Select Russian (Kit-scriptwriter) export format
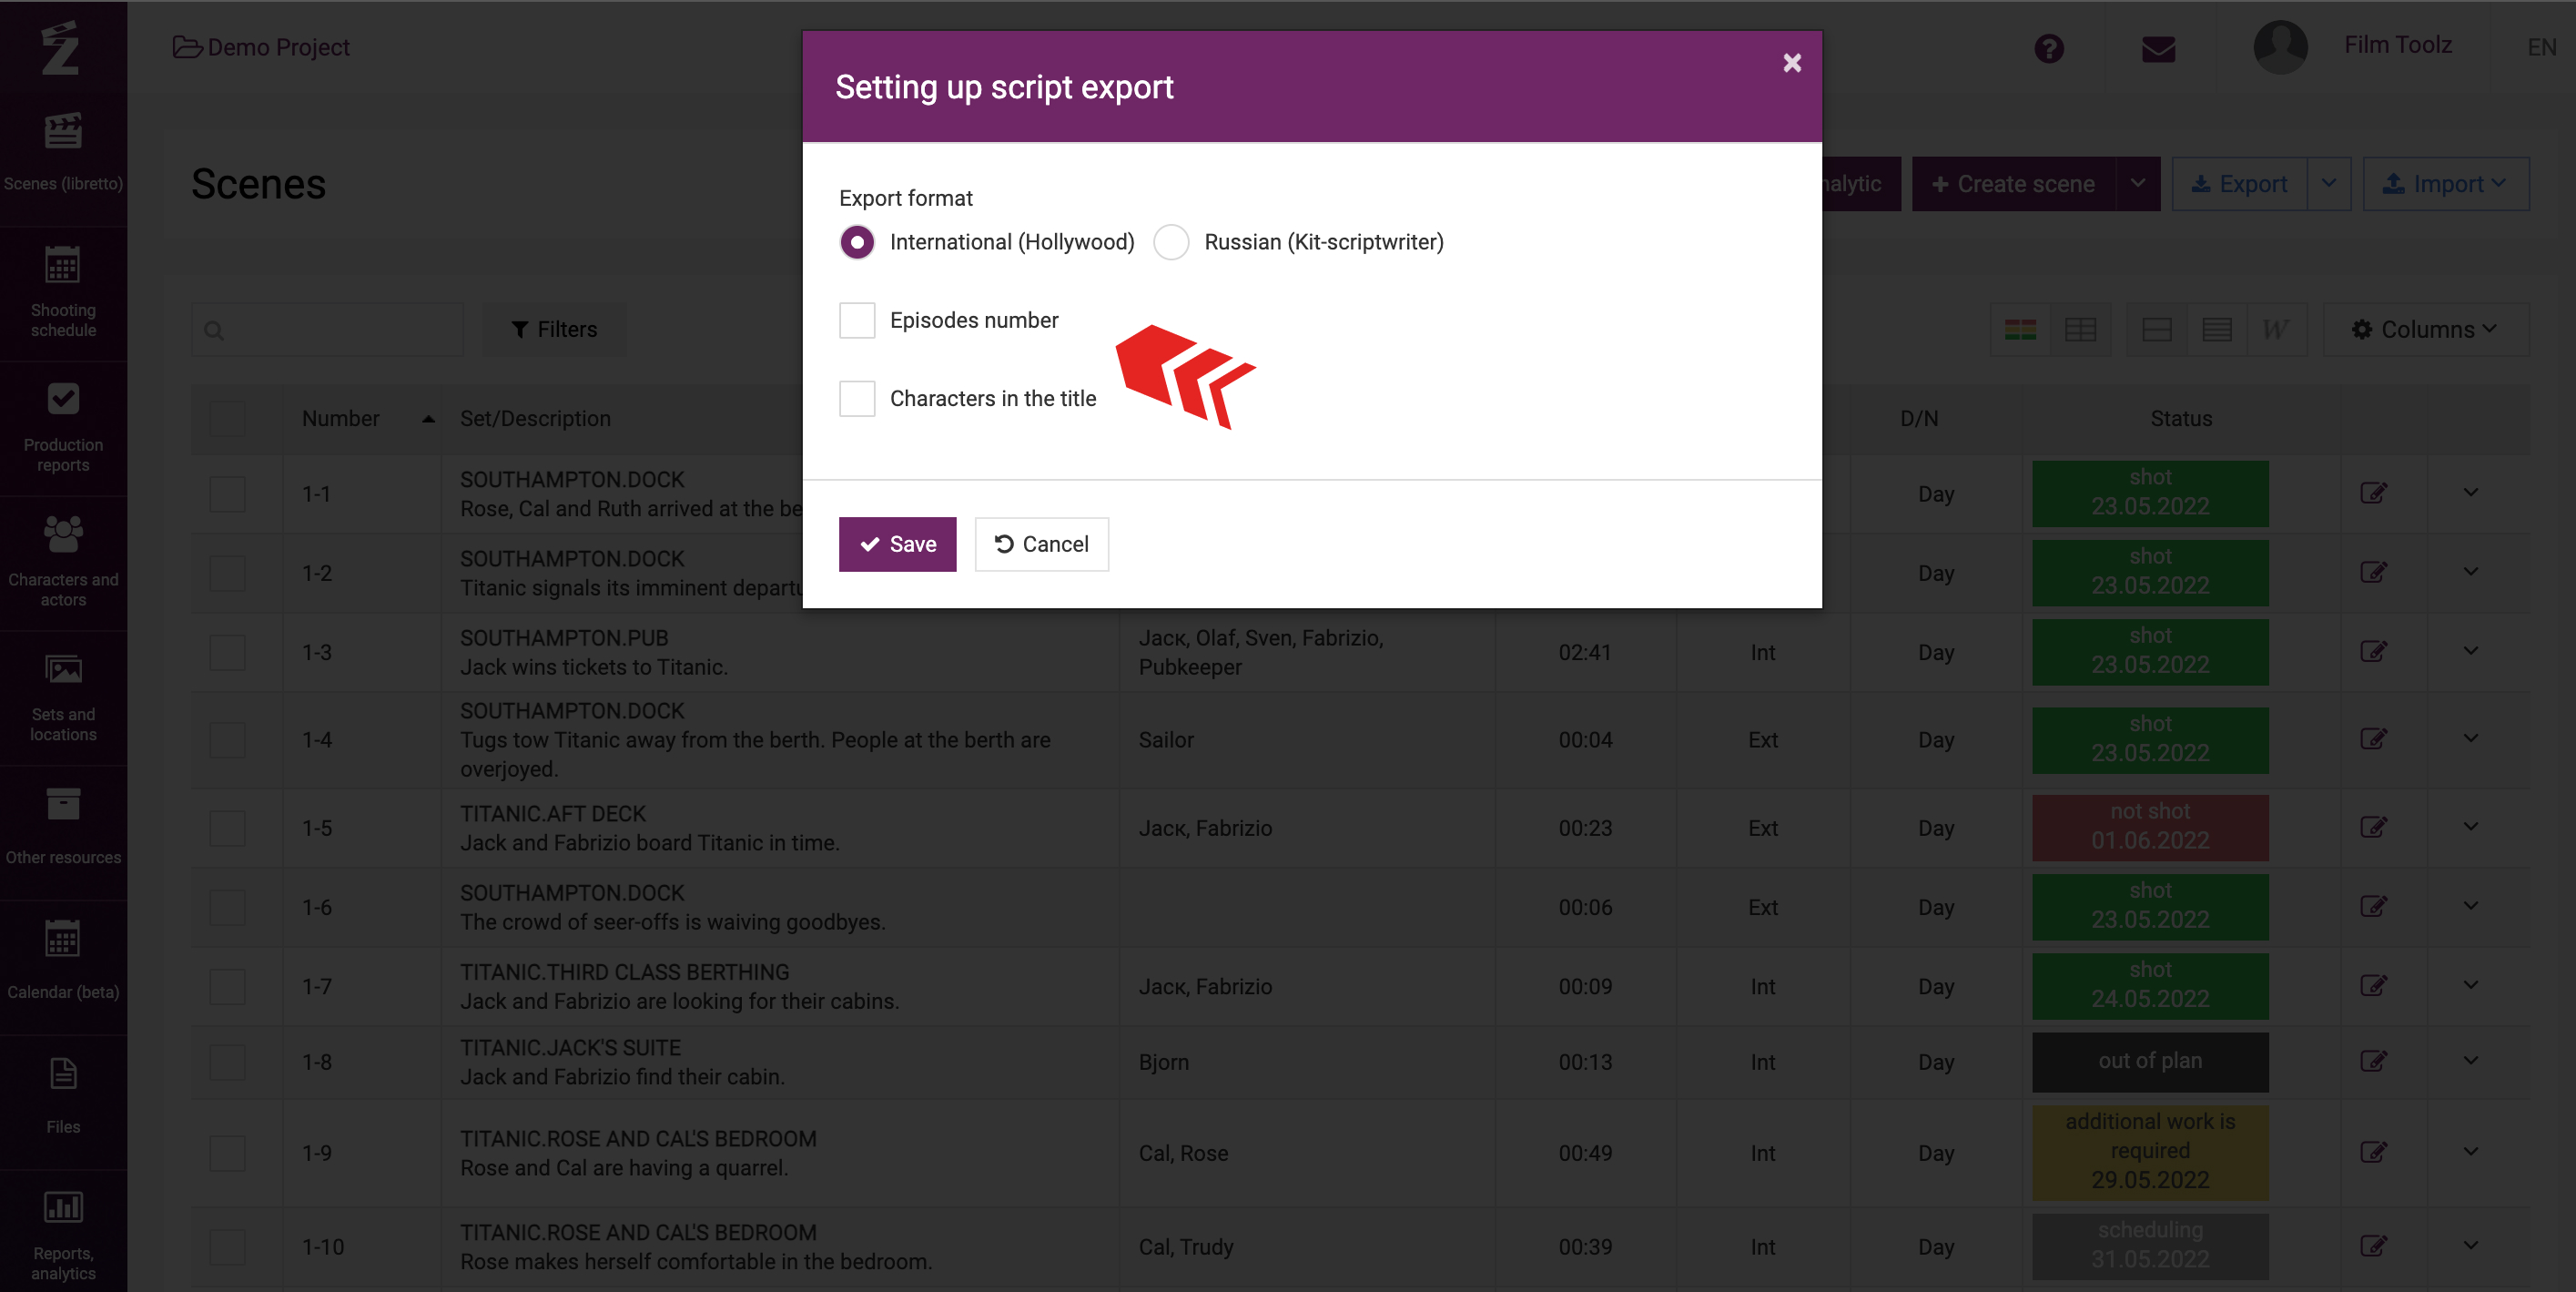Viewport: 2576px width, 1292px height. coord(1171,242)
